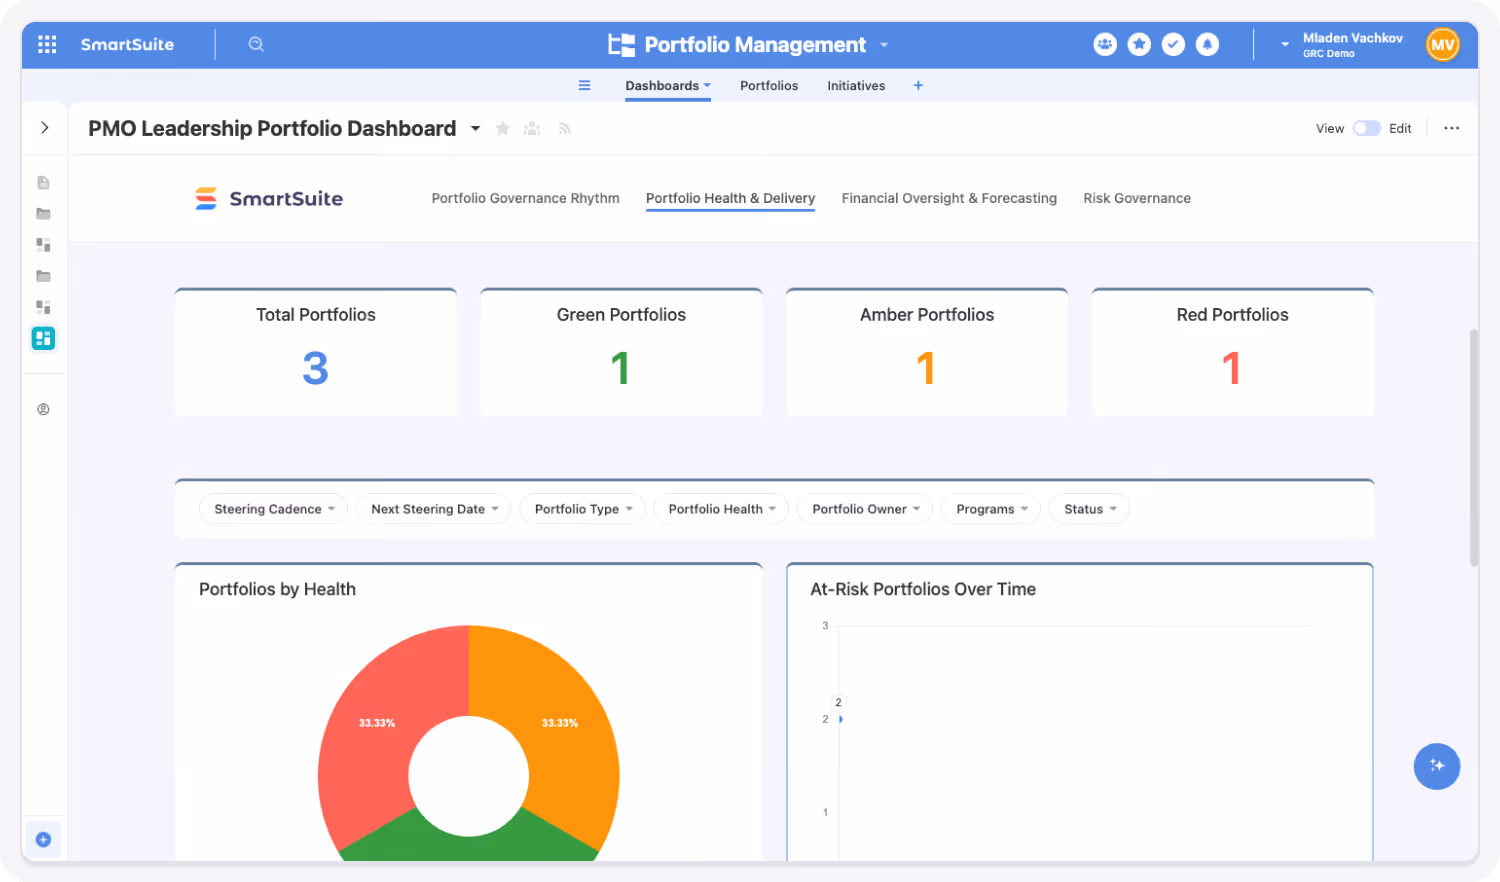Click the second folder icon in sidebar
1500x882 pixels.
point(43,275)
